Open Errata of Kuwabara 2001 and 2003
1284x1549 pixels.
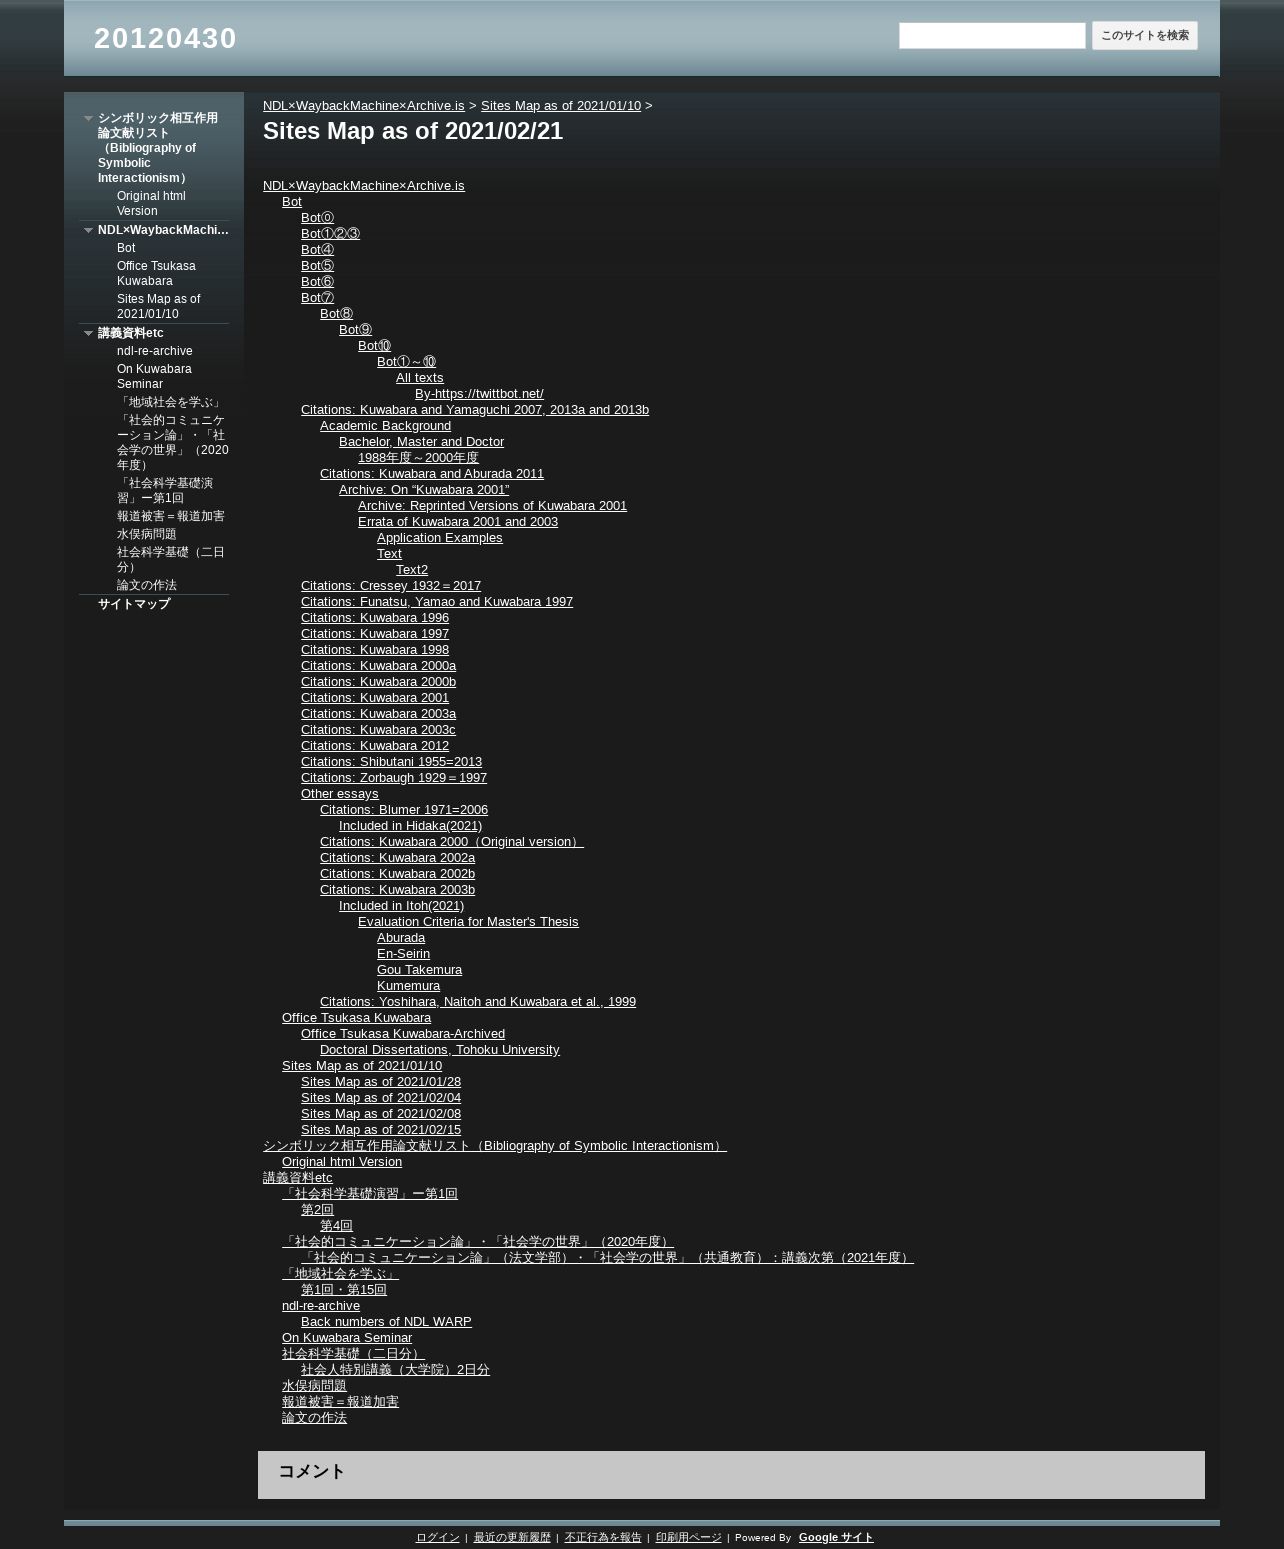(458, 521)
